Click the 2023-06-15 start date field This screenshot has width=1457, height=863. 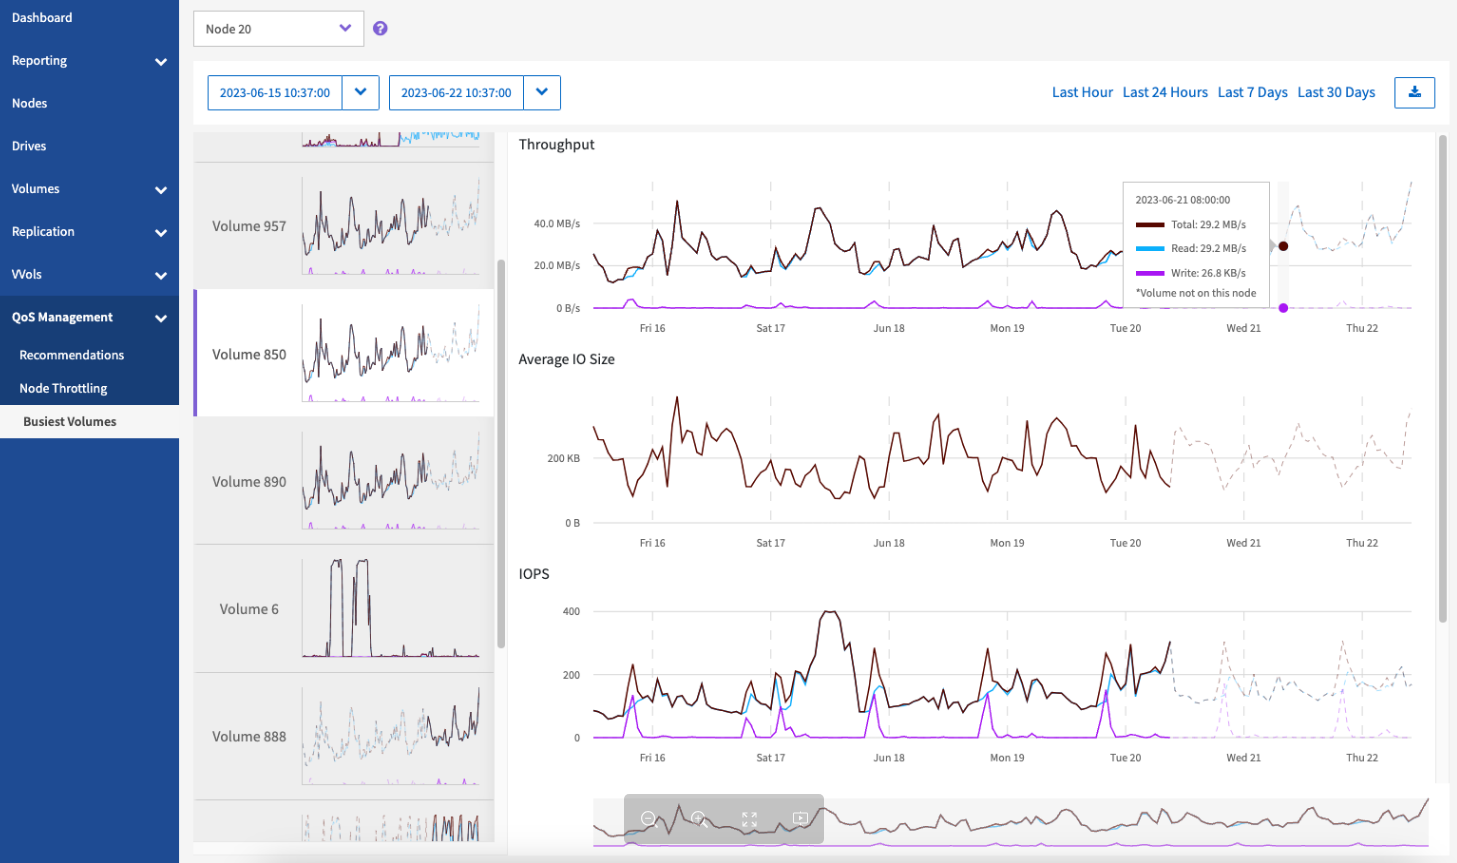(275, 93)
